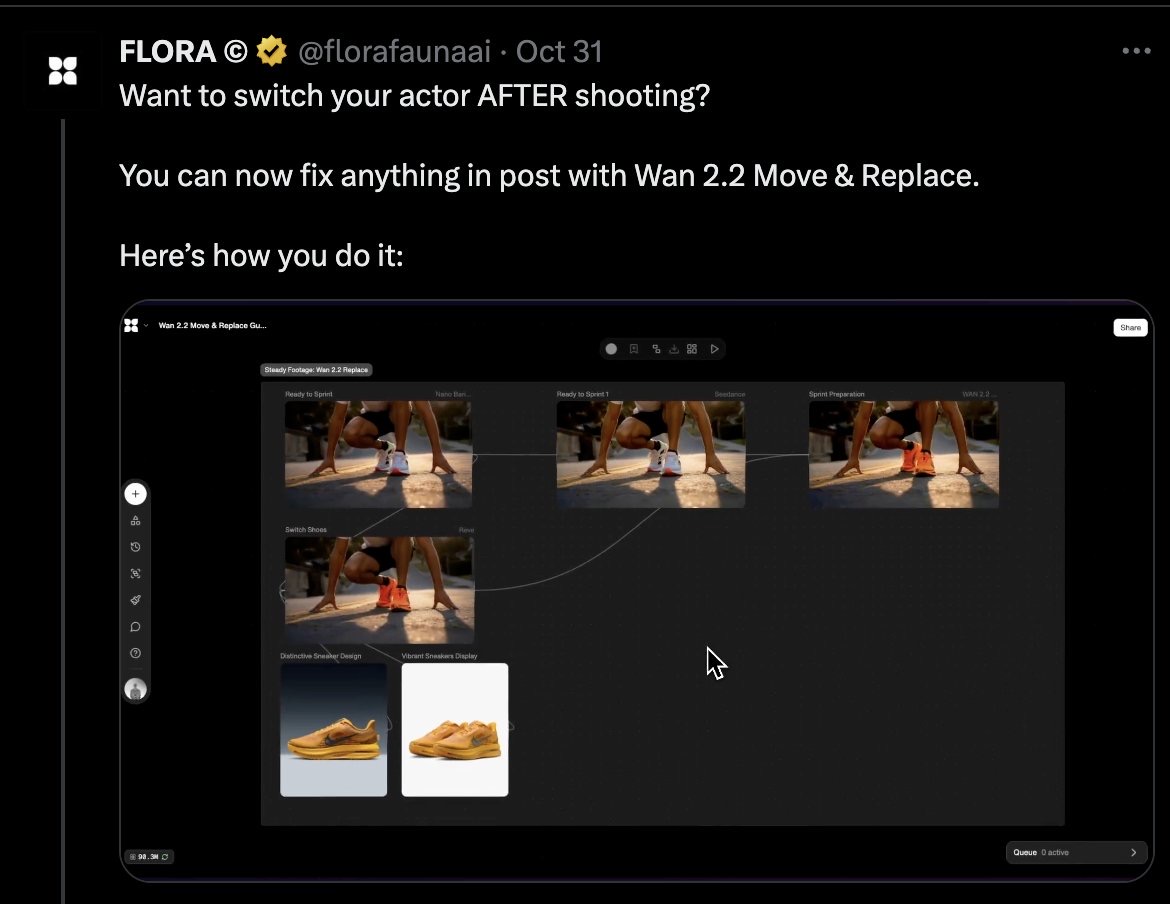Screen dimensions: 1170x904
Task: Toggle the gray circle in top toolbar
Action: [611, 349]
